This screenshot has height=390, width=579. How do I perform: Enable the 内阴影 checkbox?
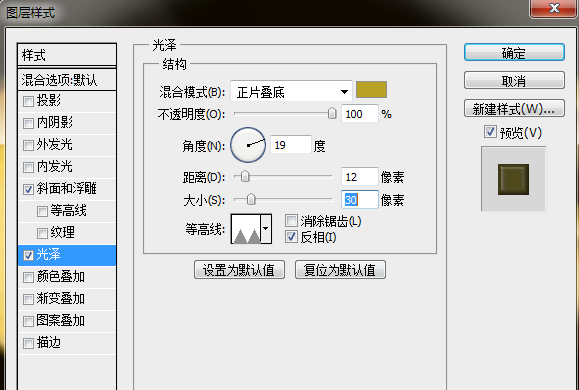(28, 123)
